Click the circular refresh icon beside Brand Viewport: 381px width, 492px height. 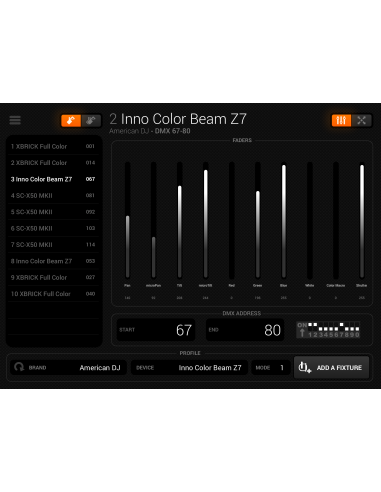coord(19,367)
